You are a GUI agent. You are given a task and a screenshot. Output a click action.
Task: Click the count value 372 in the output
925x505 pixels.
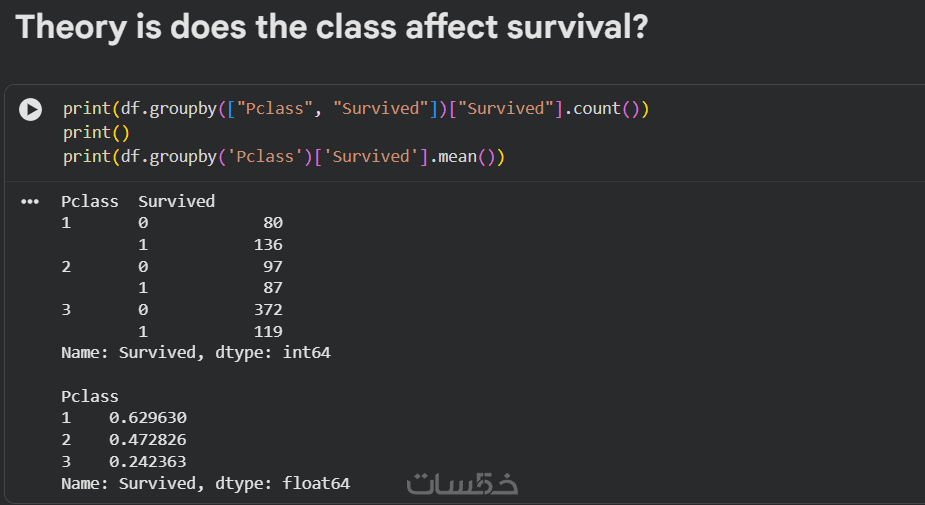[267, 309]
